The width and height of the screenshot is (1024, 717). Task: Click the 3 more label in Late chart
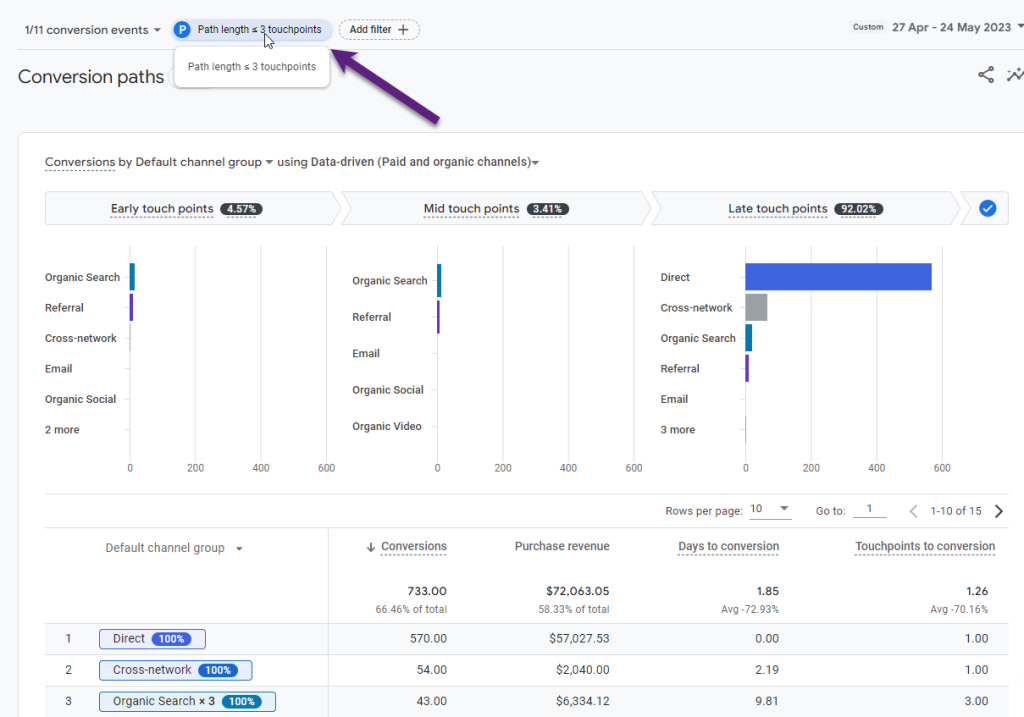678,430
